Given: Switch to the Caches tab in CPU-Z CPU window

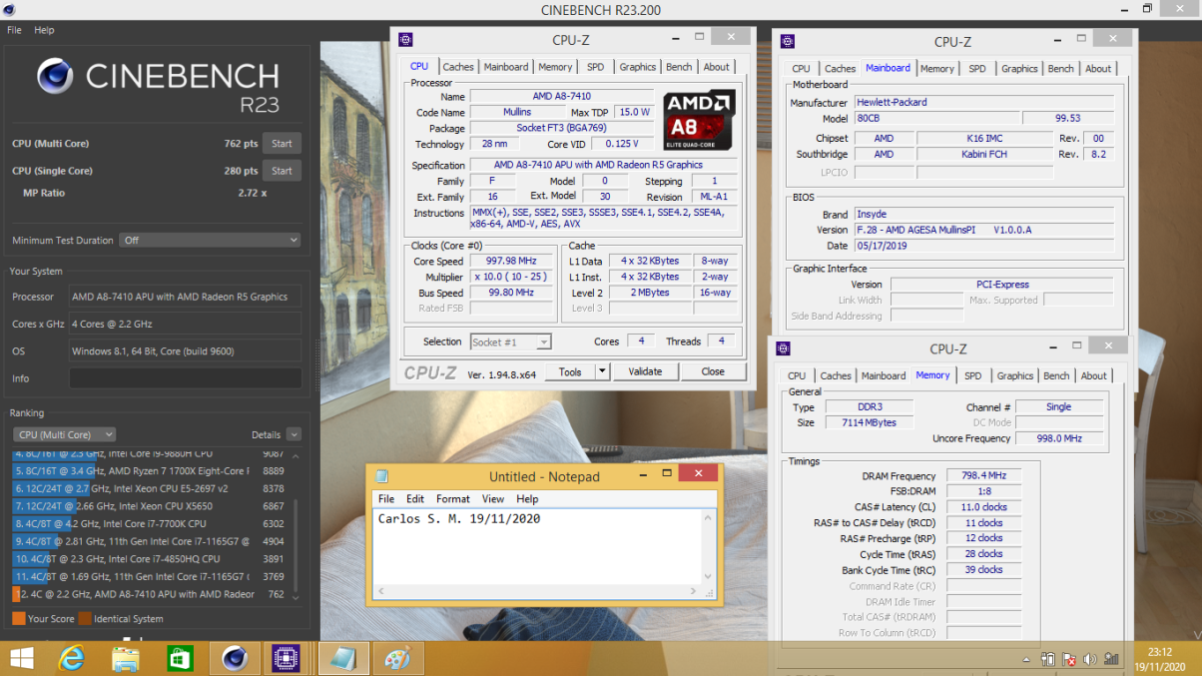Looking at the screenshot, I should (458, 67).
